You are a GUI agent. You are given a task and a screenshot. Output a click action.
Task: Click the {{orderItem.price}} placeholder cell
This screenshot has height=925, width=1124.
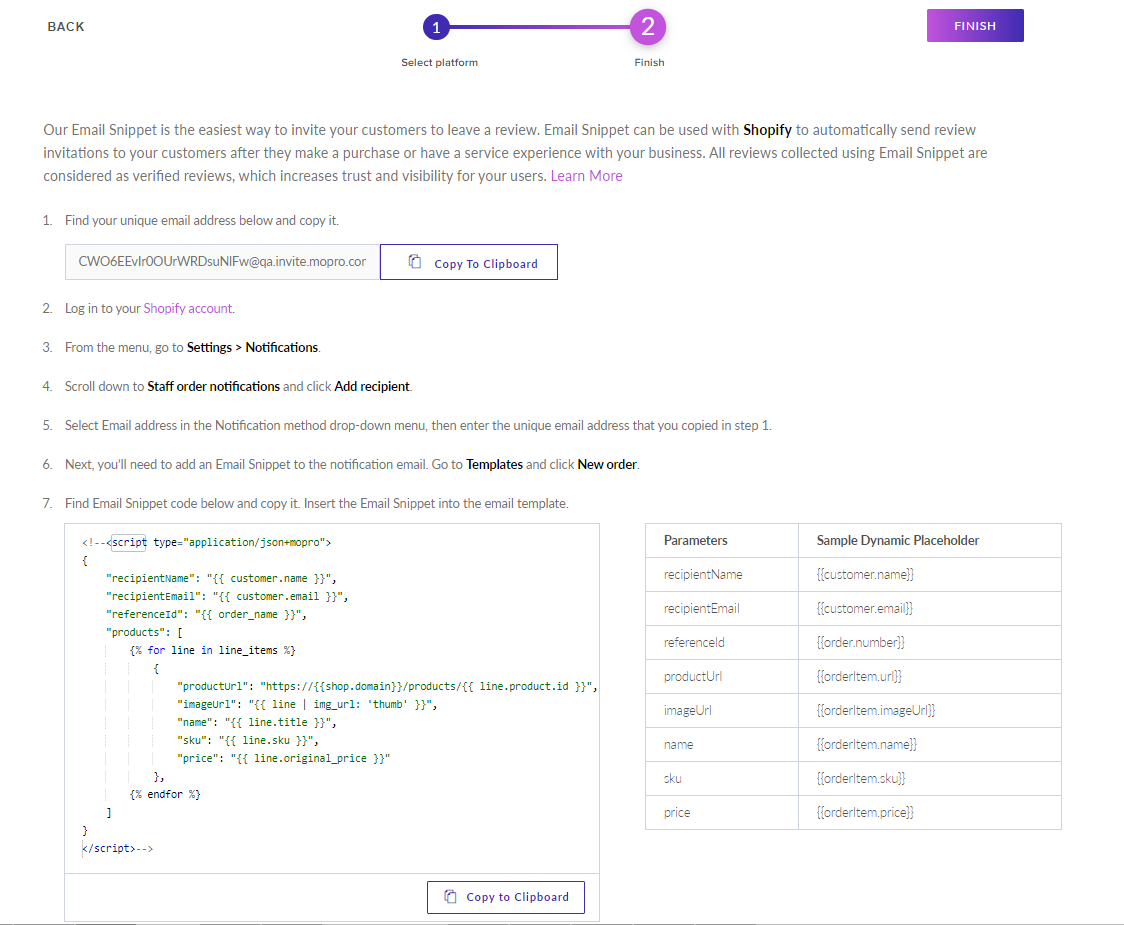[x=930, y=812]
